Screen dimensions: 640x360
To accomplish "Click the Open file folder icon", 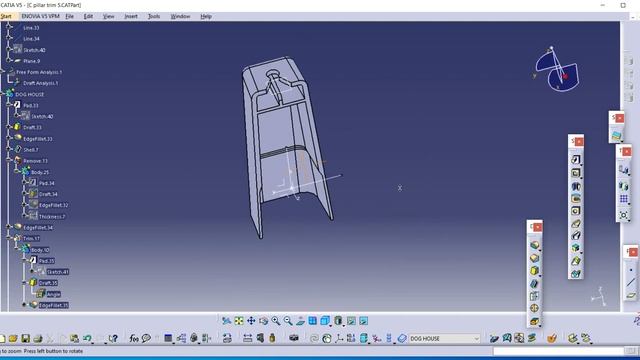I will (13, 338).
